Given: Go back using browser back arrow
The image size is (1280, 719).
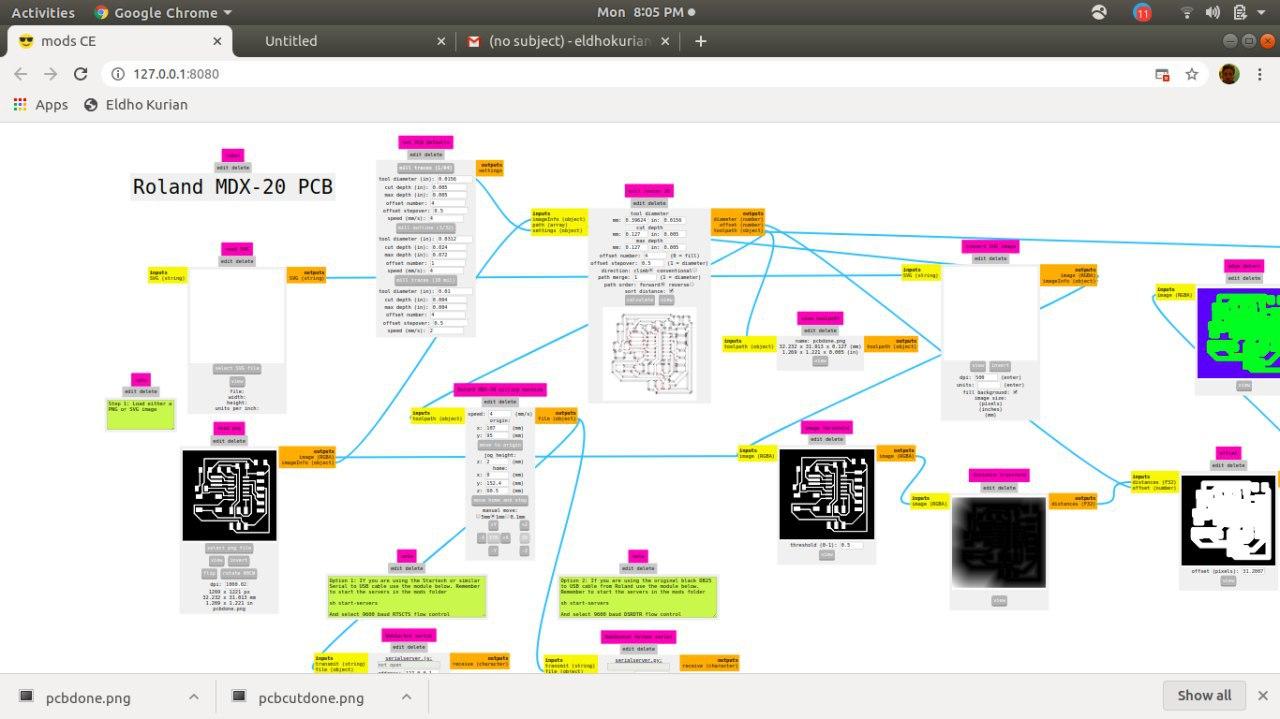Looking at the screenshot, I should [x=22, y=74].
